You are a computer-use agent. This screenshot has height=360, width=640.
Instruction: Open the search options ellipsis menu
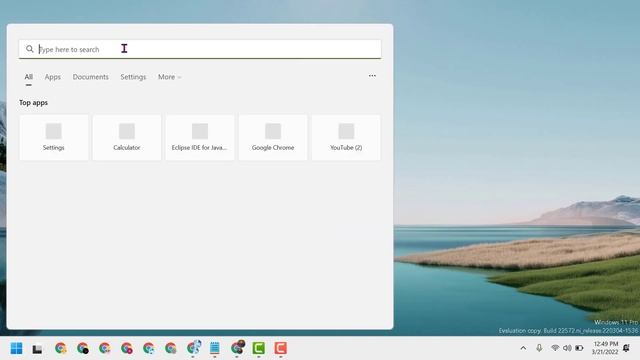tap(372, 76)
